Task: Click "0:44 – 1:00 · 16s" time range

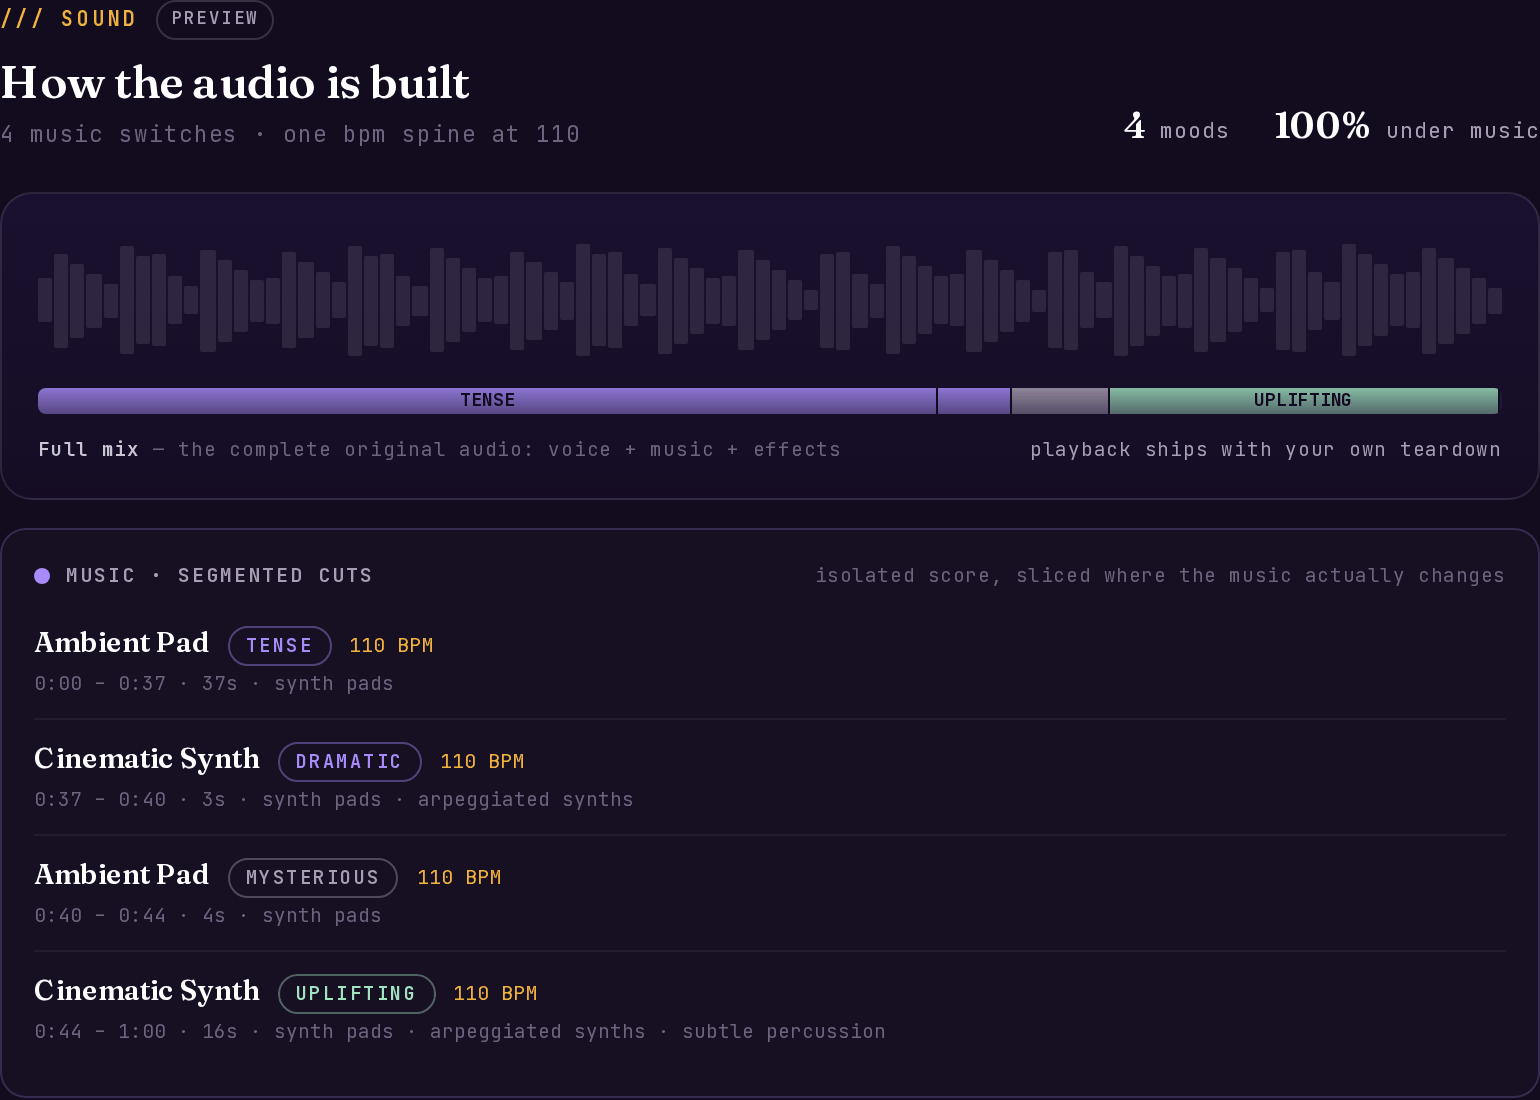Action: point(136,1032)
